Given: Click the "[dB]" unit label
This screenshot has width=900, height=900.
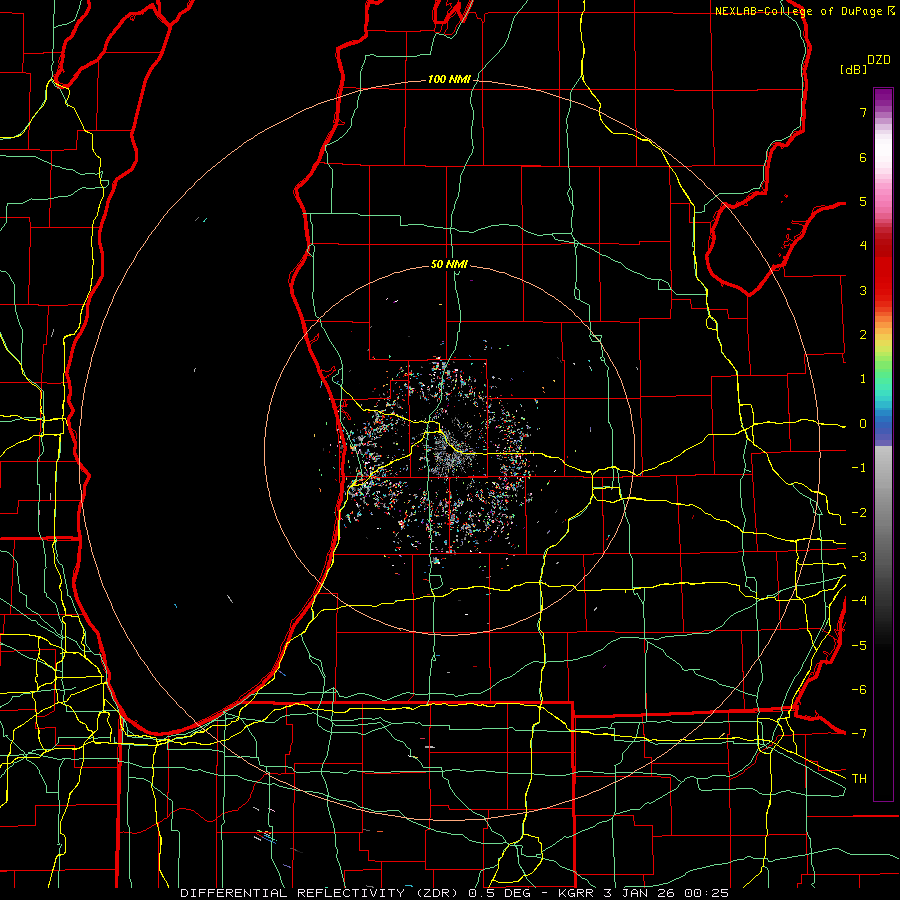Looking at the screenshot, I should [853, 69].
